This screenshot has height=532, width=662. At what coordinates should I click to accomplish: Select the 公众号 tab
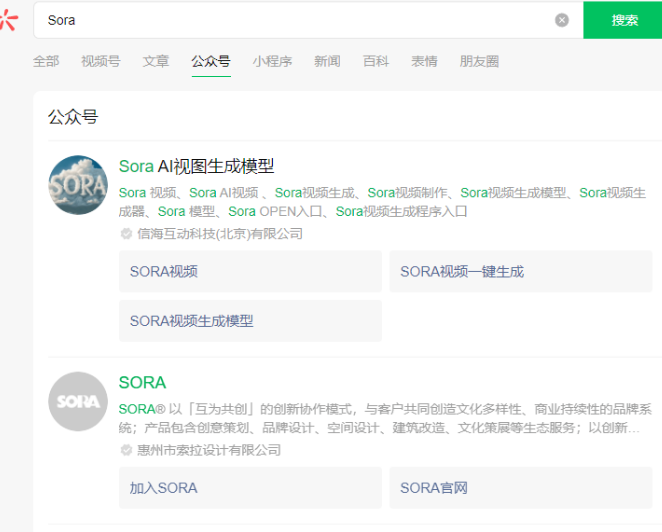(x=211, y=62)
